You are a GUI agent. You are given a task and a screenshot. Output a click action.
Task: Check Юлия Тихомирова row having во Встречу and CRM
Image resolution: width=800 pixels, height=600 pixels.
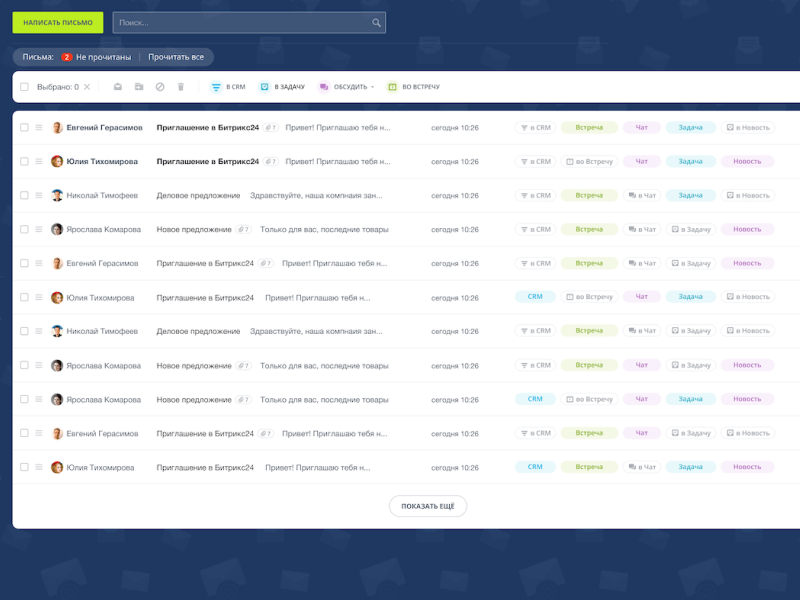click(x=24, y=297)
